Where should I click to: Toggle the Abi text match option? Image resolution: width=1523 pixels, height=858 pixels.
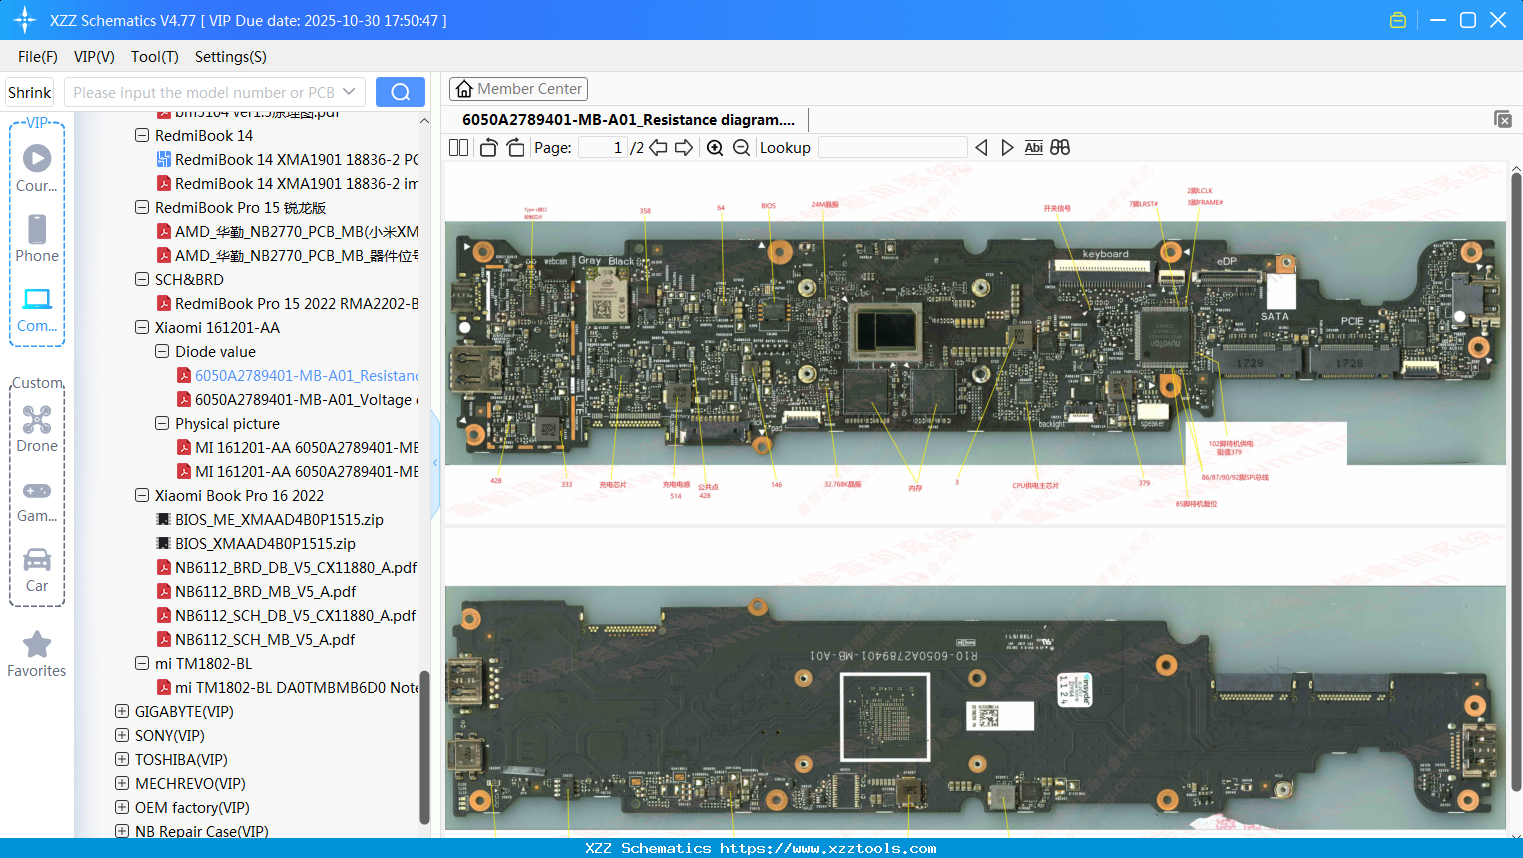pyautogui.click(x=1033, y=148)
